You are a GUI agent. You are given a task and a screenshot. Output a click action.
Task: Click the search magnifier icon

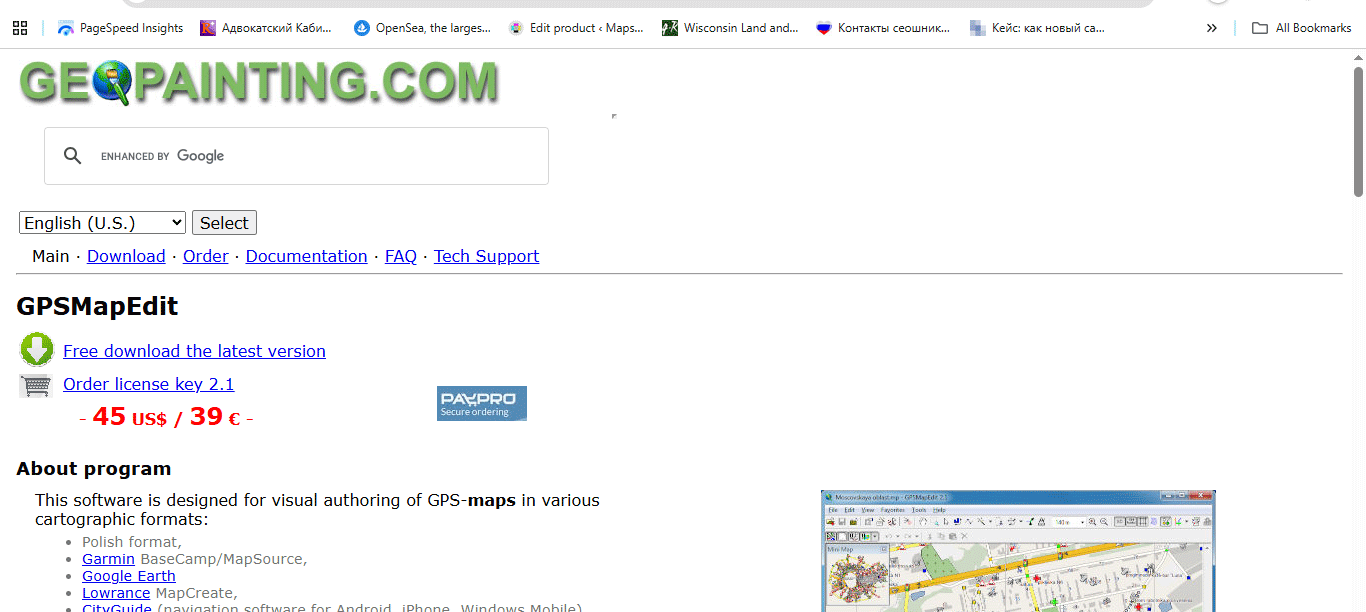pyautogui.click(x=72, y=155)
